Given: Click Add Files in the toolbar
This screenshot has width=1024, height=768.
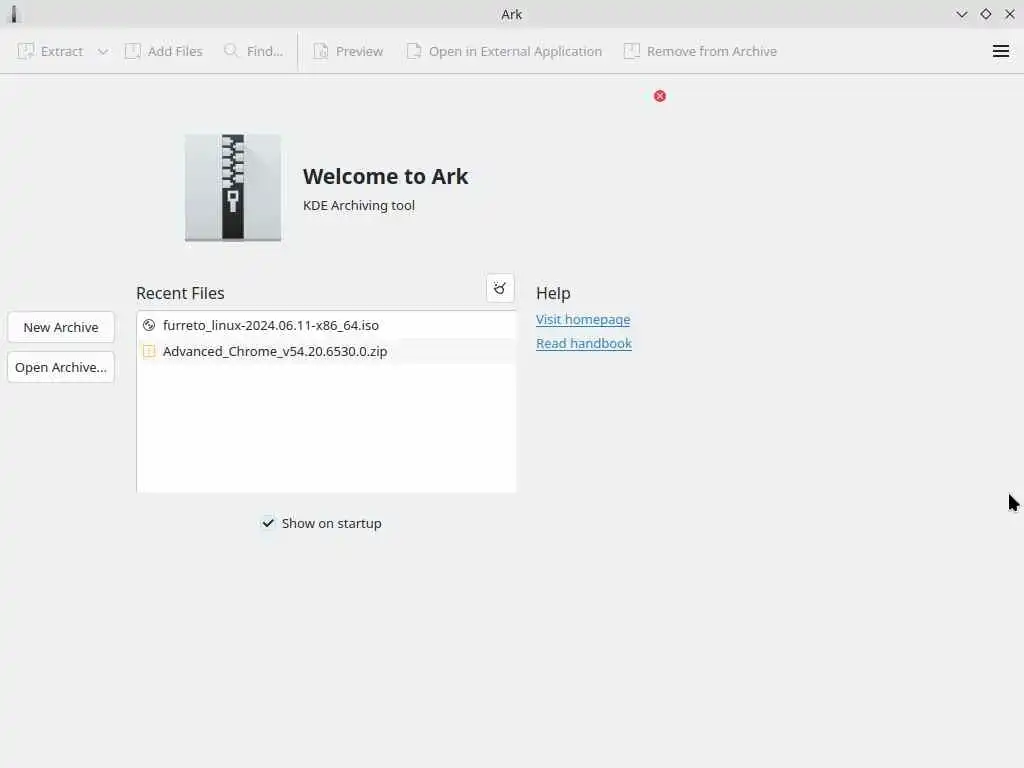Looking at the screenshot, I should (163, 51).
